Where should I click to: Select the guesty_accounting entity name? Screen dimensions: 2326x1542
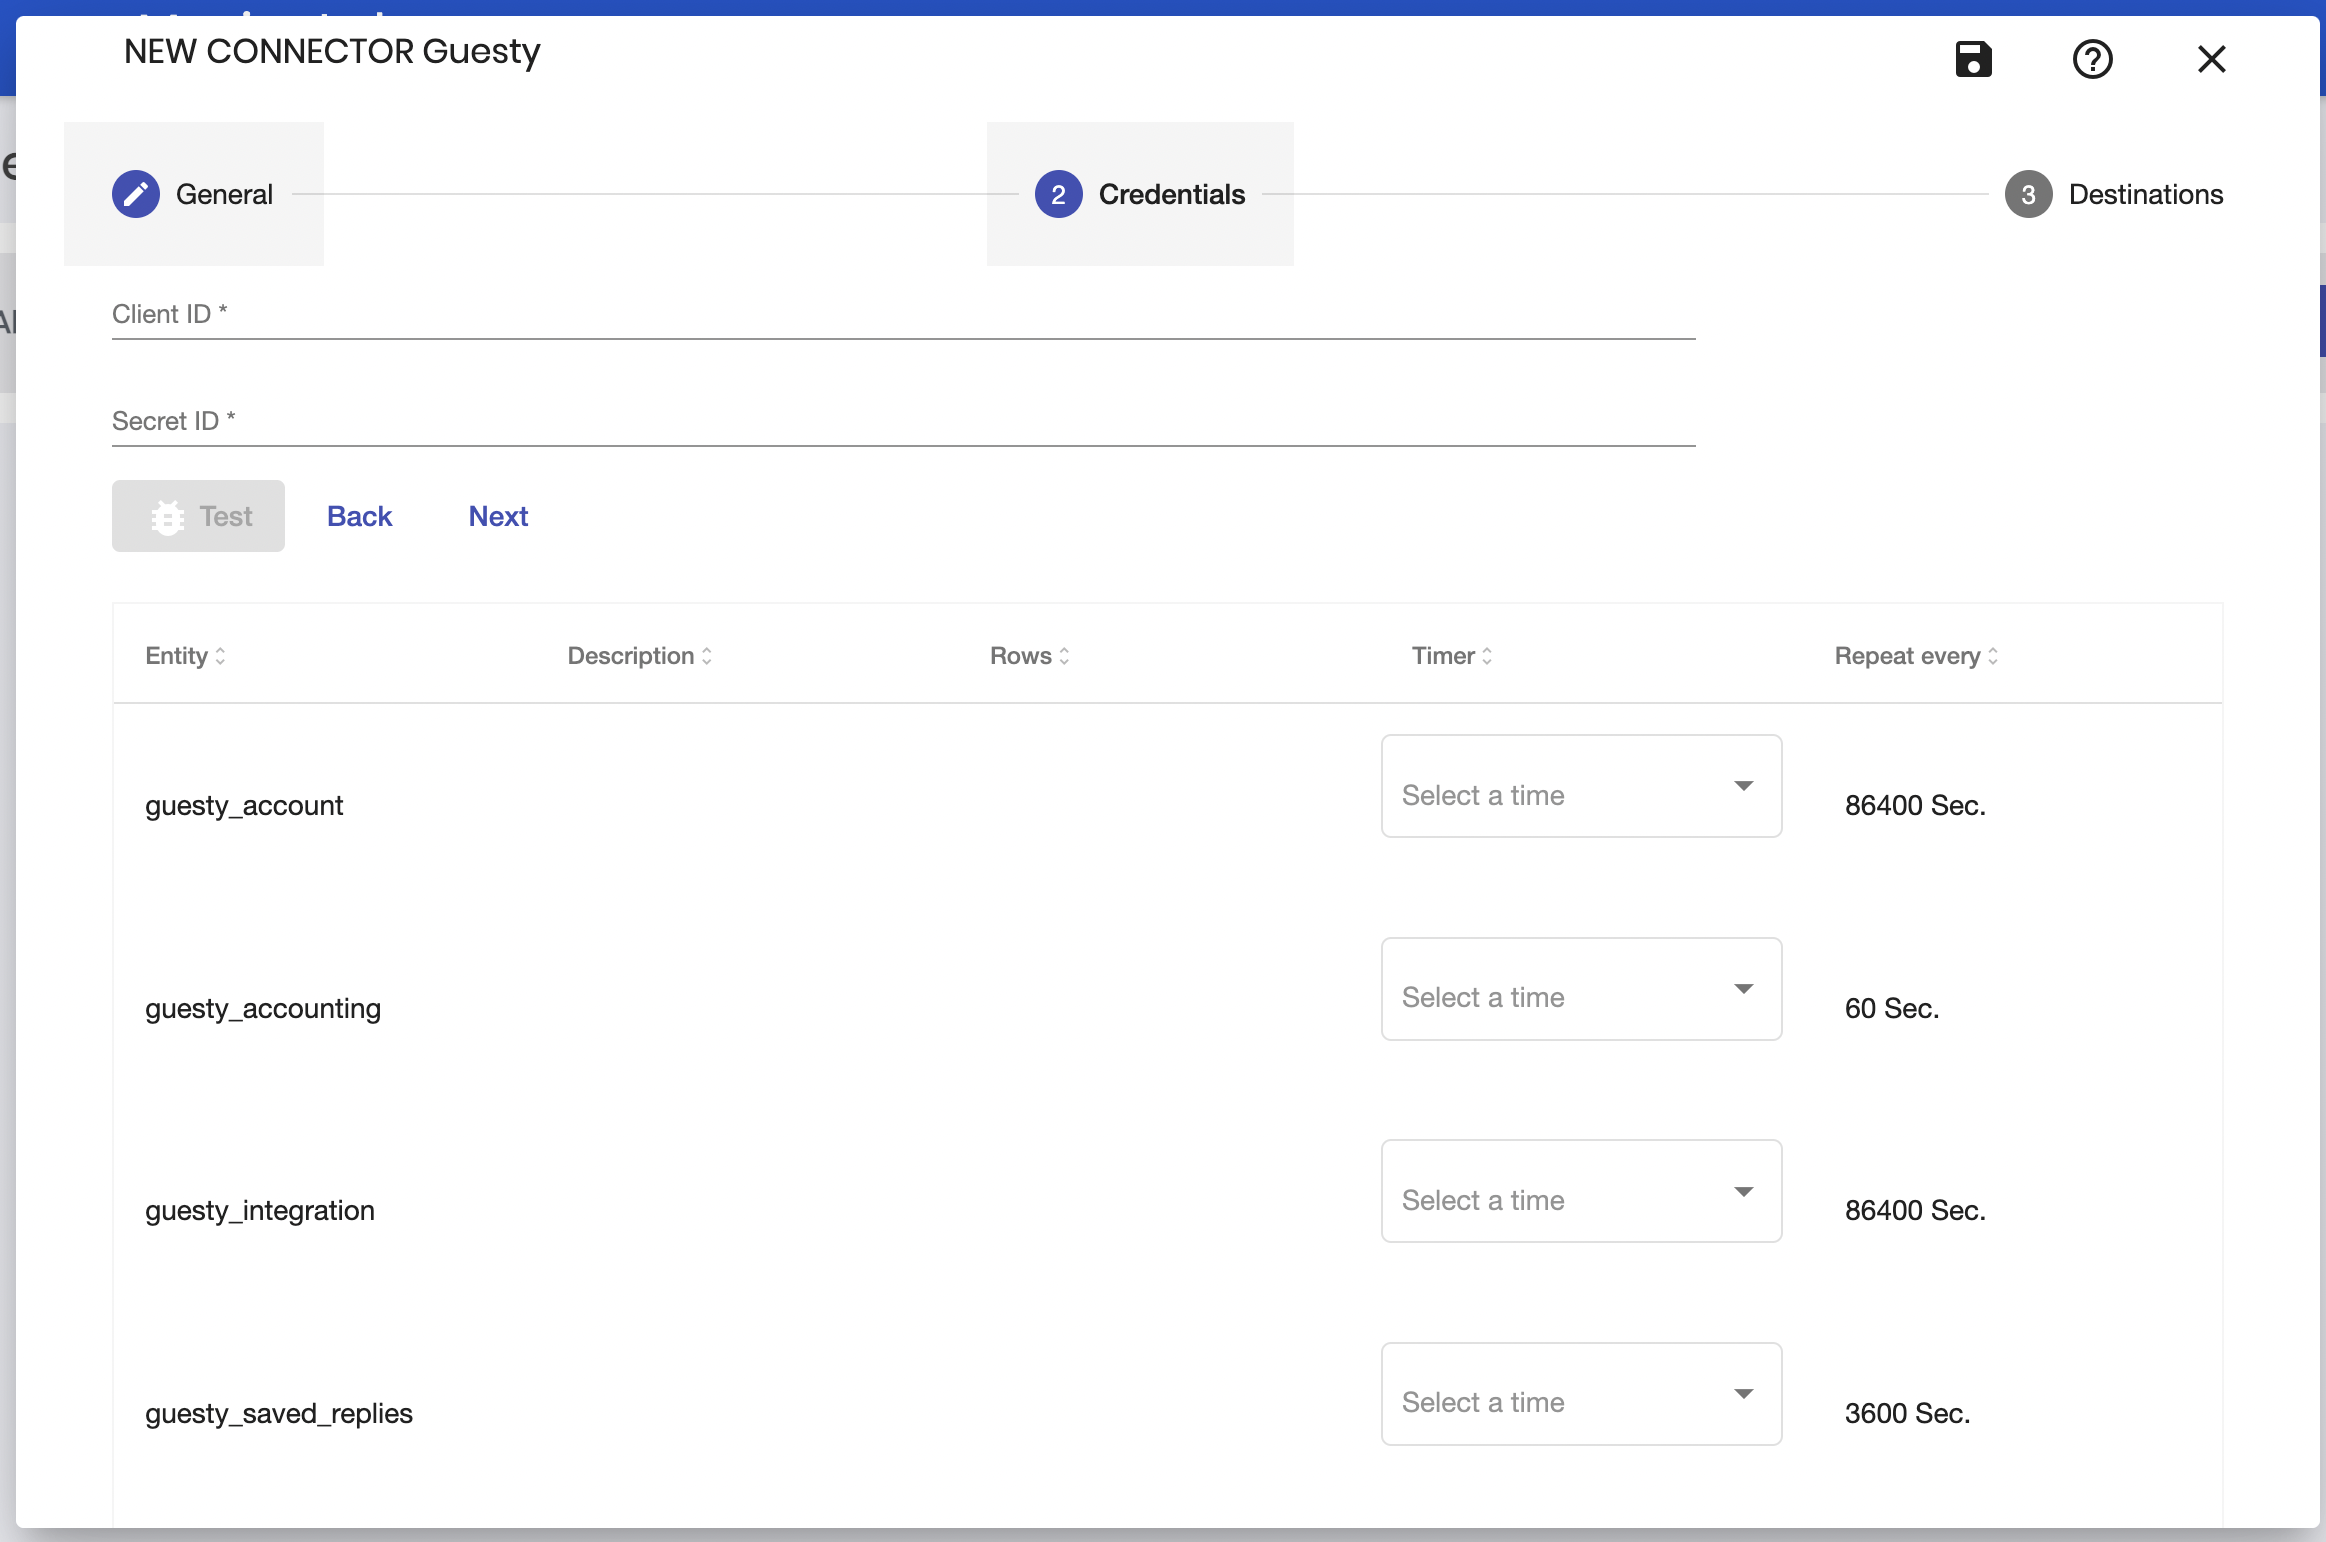click(263, 1009)
